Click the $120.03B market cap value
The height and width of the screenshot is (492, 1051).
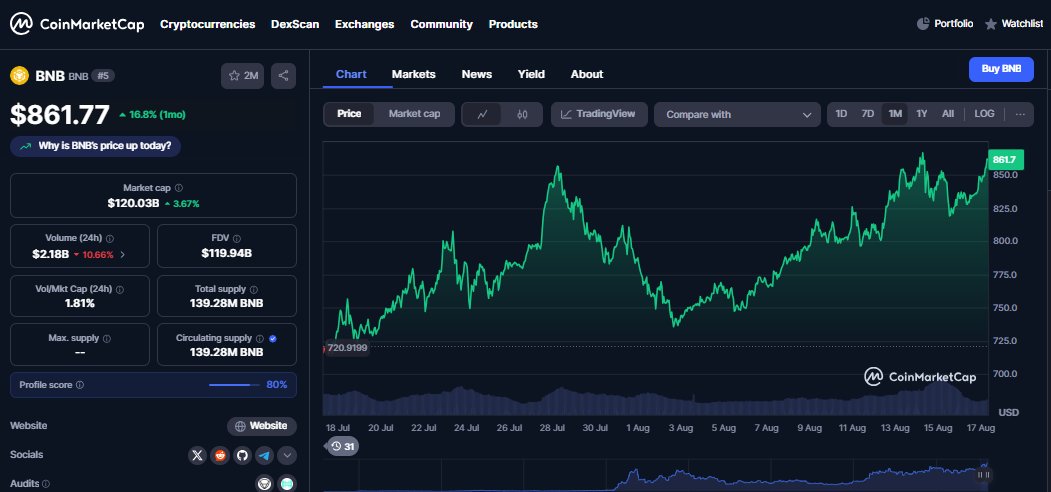(133, 203)
